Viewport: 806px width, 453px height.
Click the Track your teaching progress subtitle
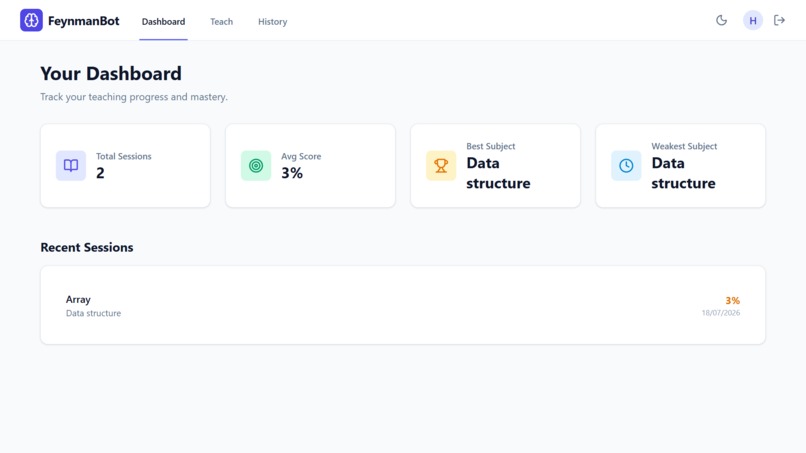[134, 97]
